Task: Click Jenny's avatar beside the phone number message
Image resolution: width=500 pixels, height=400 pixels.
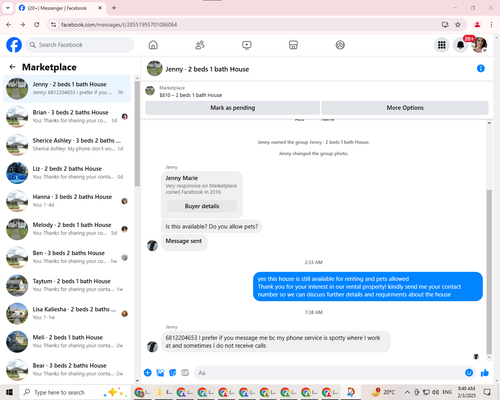Action: (x=152, y=347)
